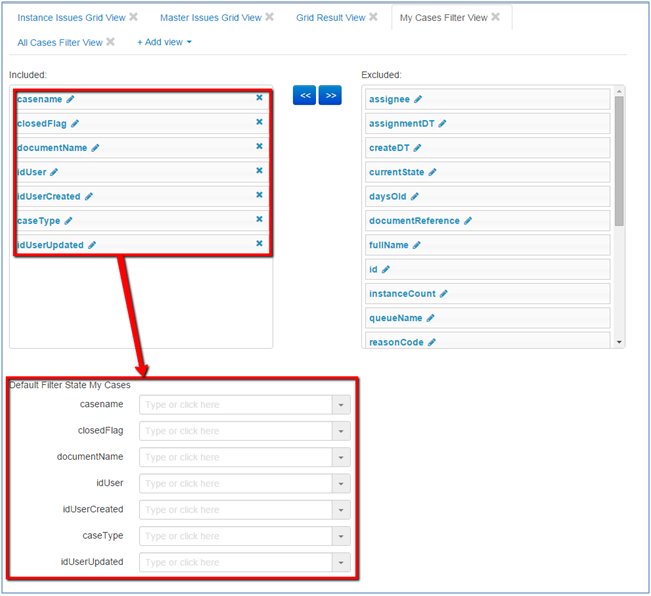Open the caseType dropdown arrow
Screen dimensions: 651x596
341,536
